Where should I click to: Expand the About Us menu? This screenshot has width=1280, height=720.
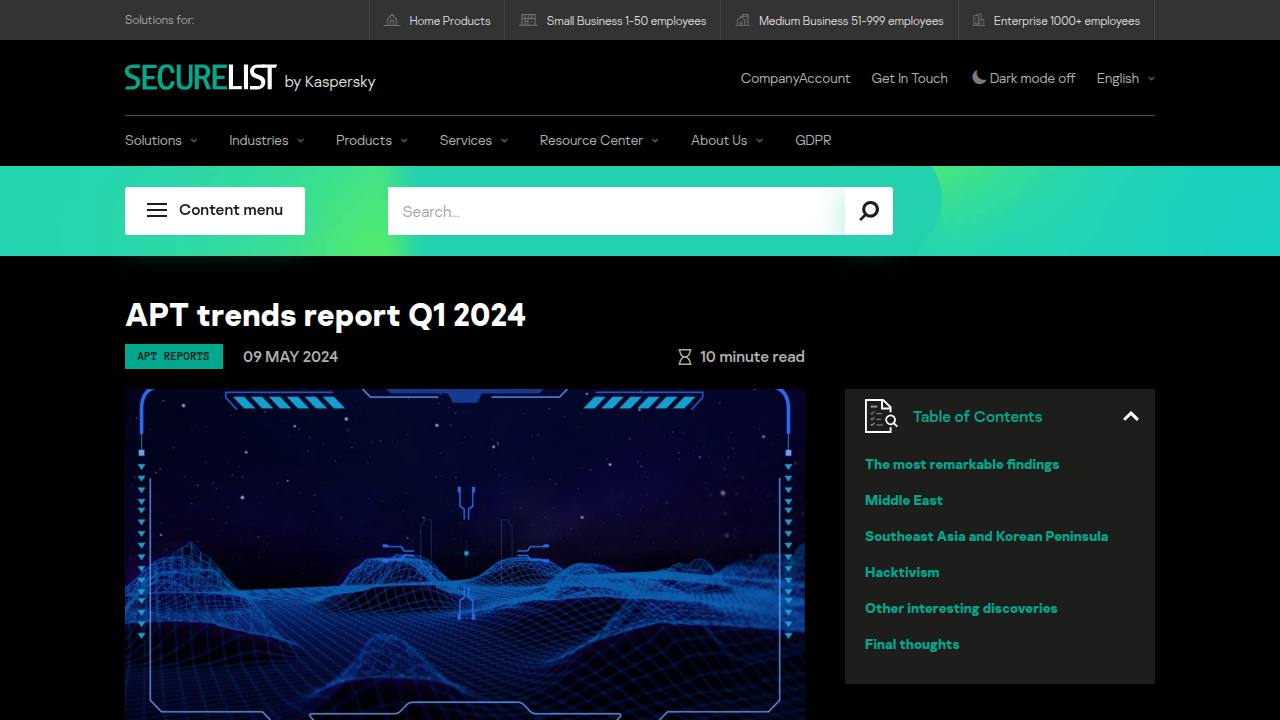click(x=727, y=140)
